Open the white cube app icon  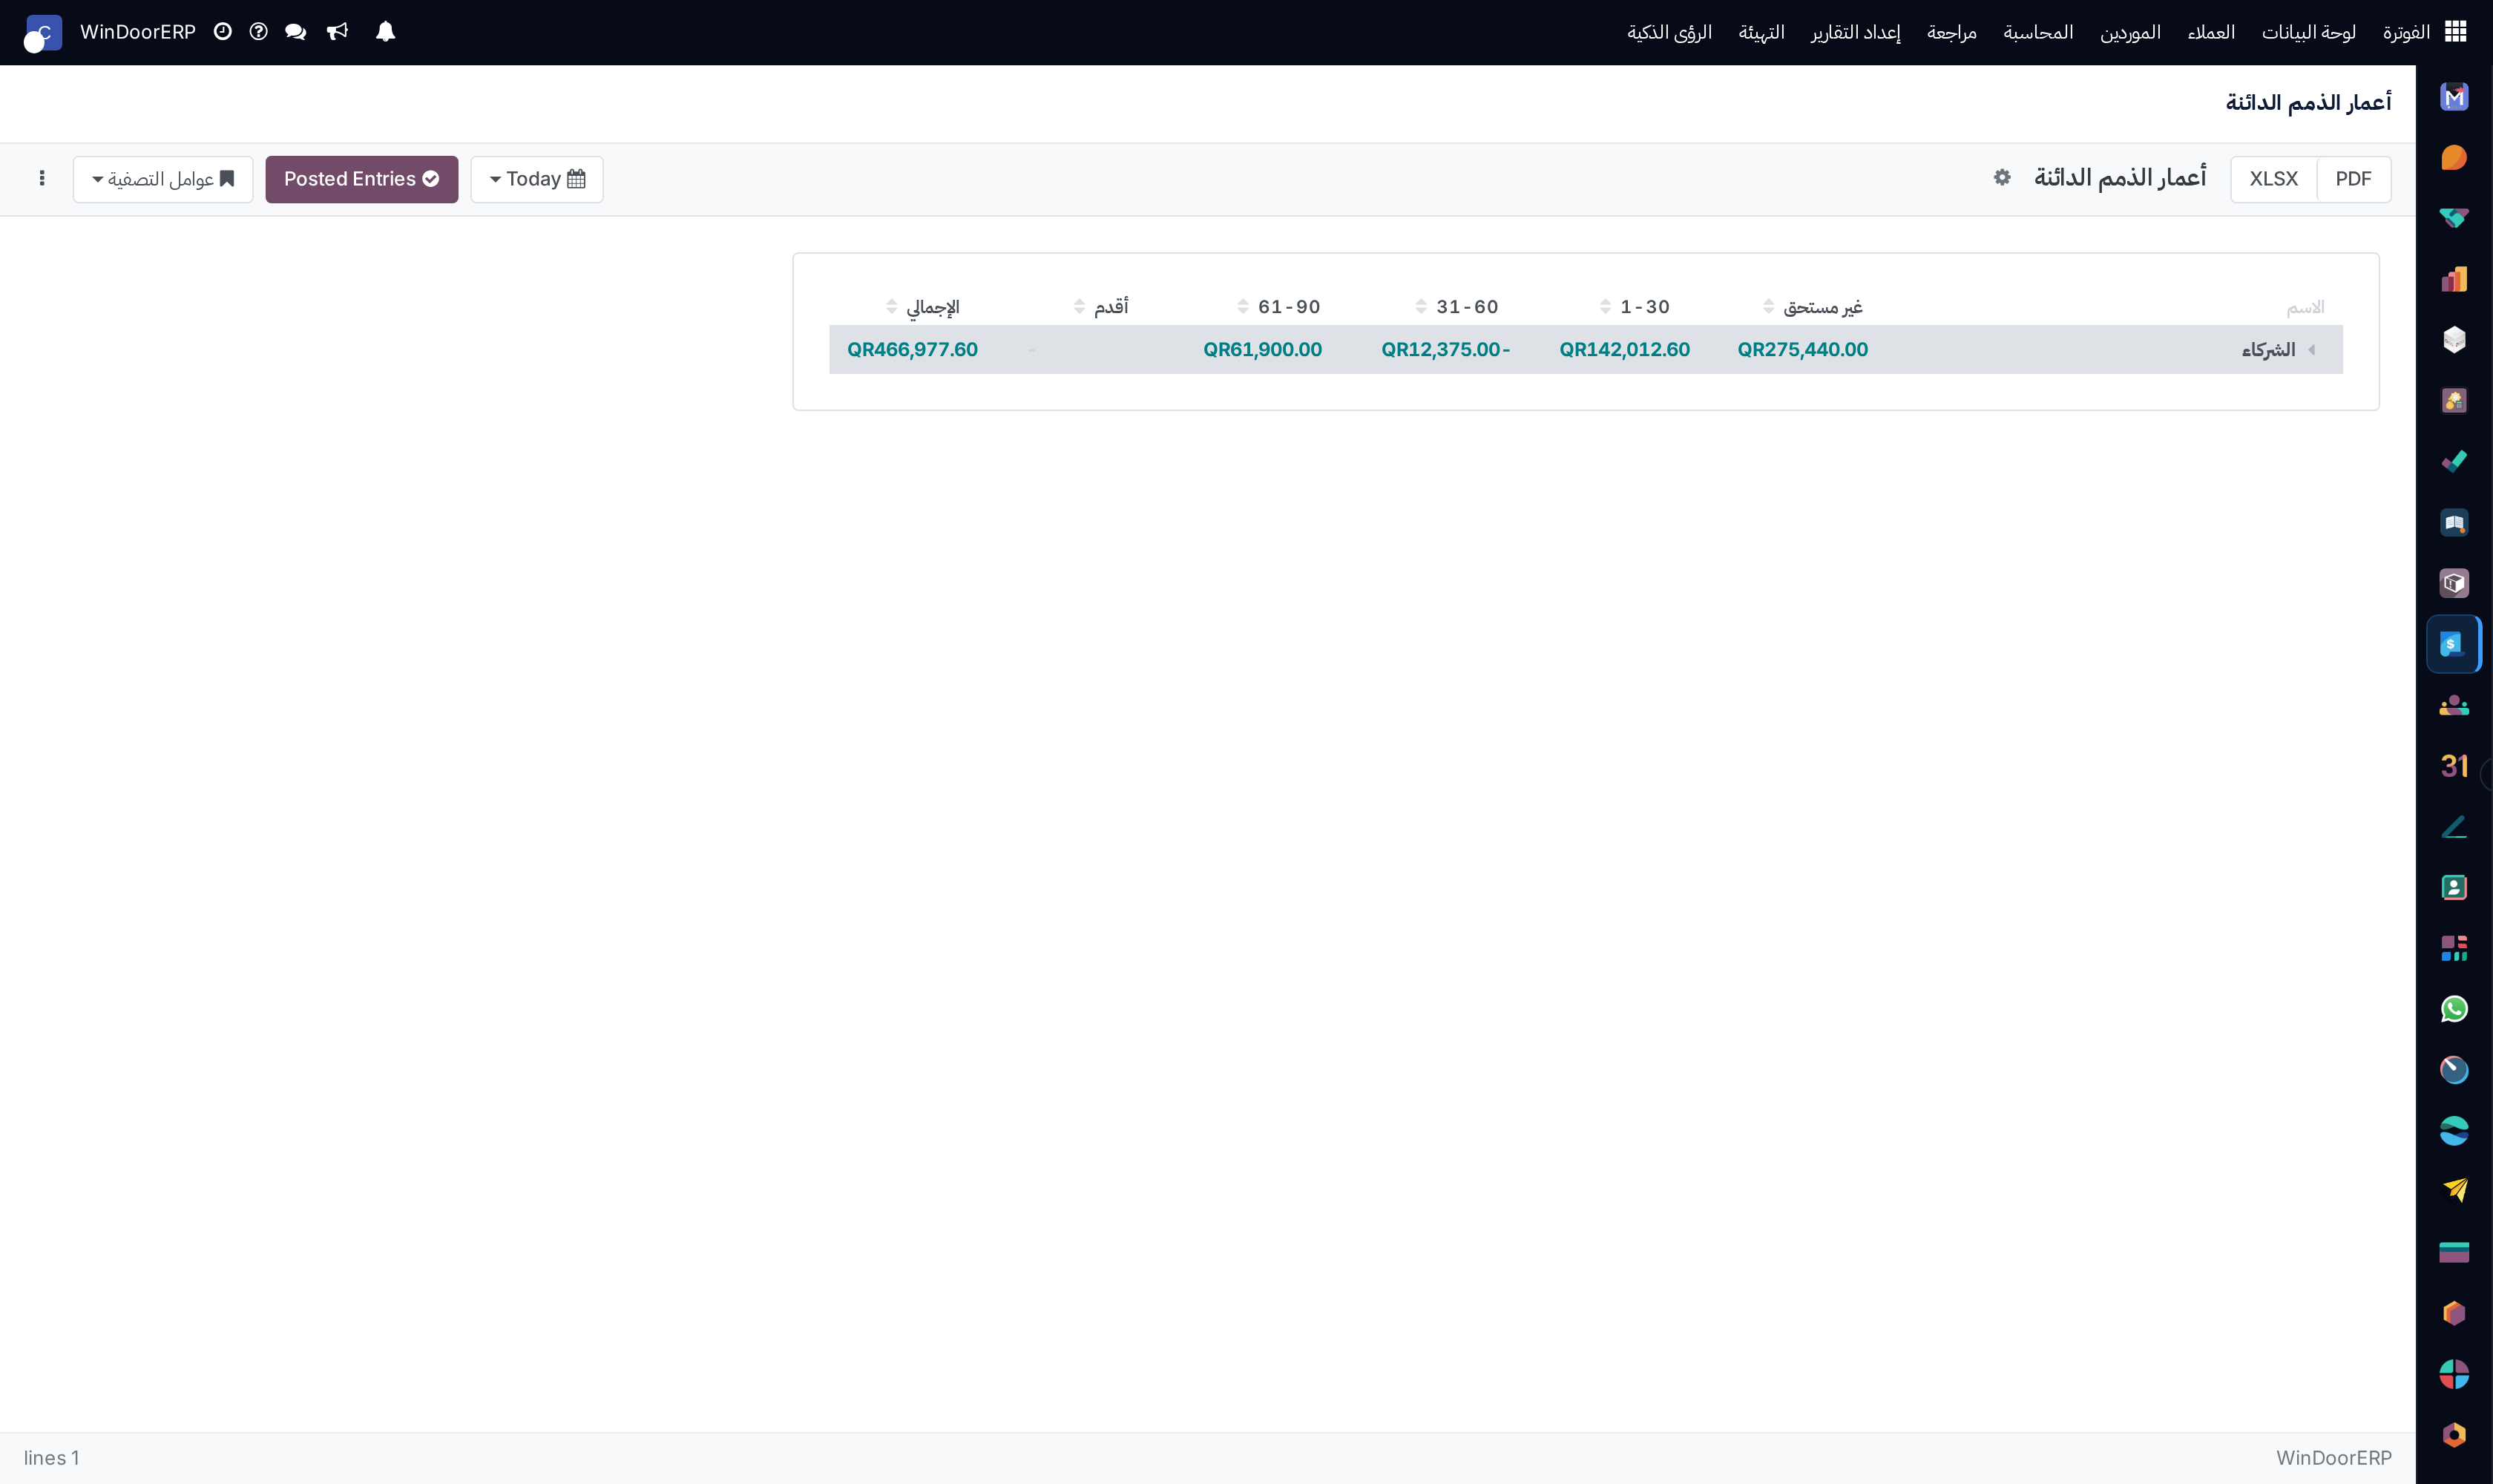pos(2454,340)
